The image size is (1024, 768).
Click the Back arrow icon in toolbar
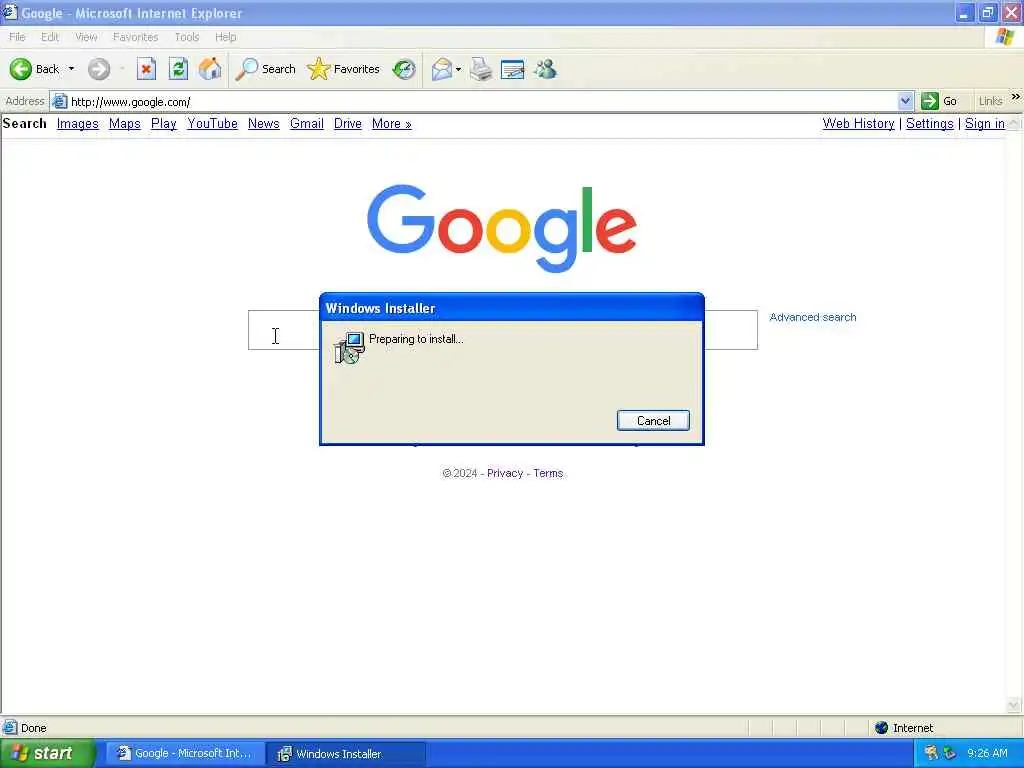(20, 69)
